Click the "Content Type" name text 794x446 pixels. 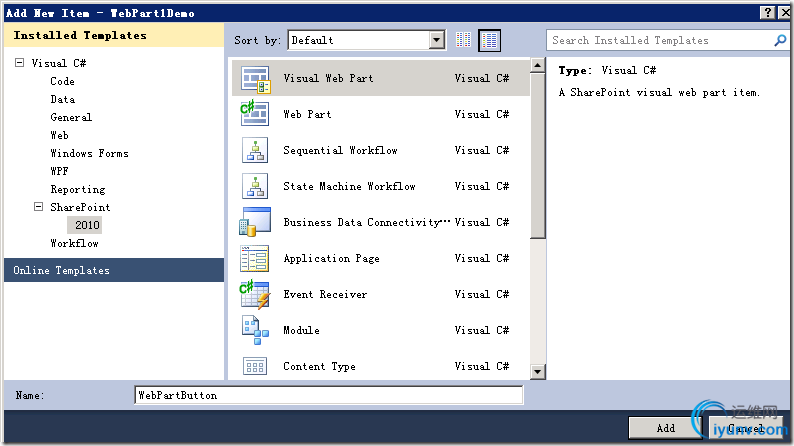coord(320,366)
